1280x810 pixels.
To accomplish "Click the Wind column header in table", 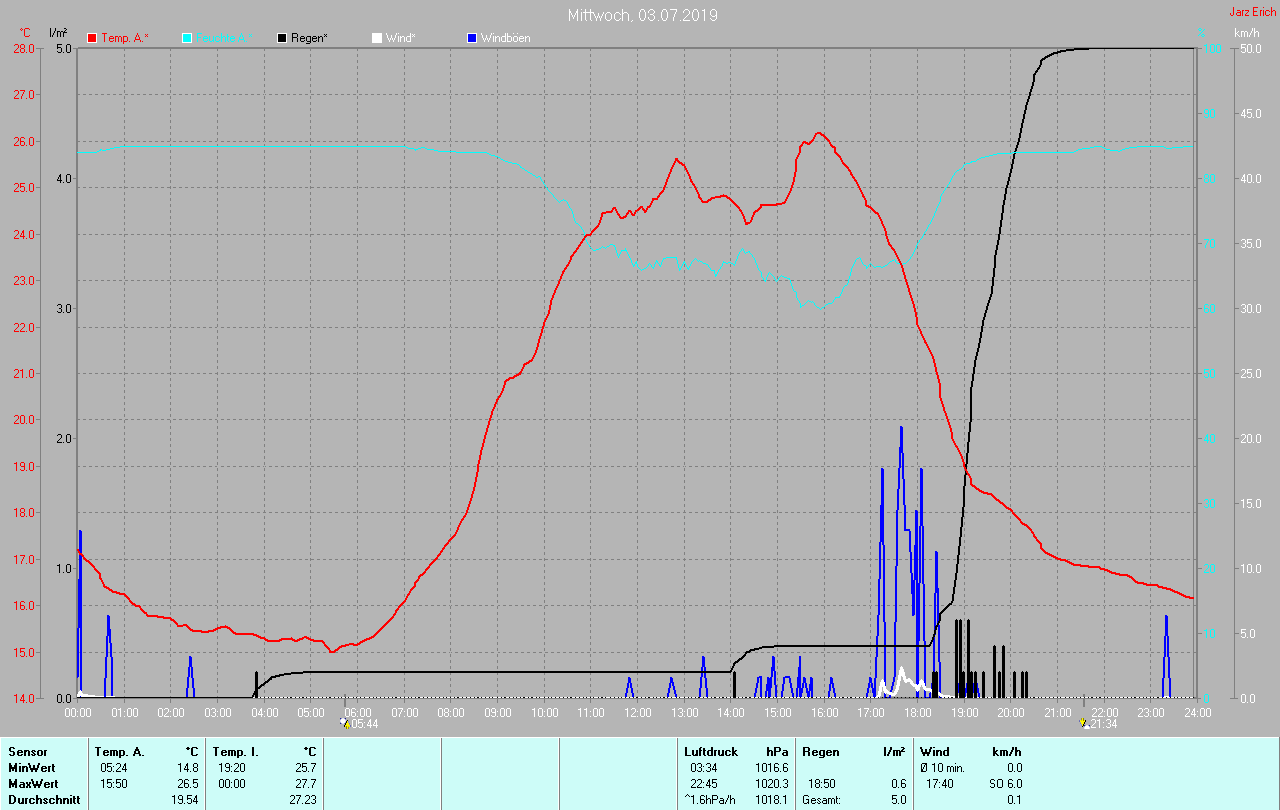I will pyautogui.click(x=934, y=751).
